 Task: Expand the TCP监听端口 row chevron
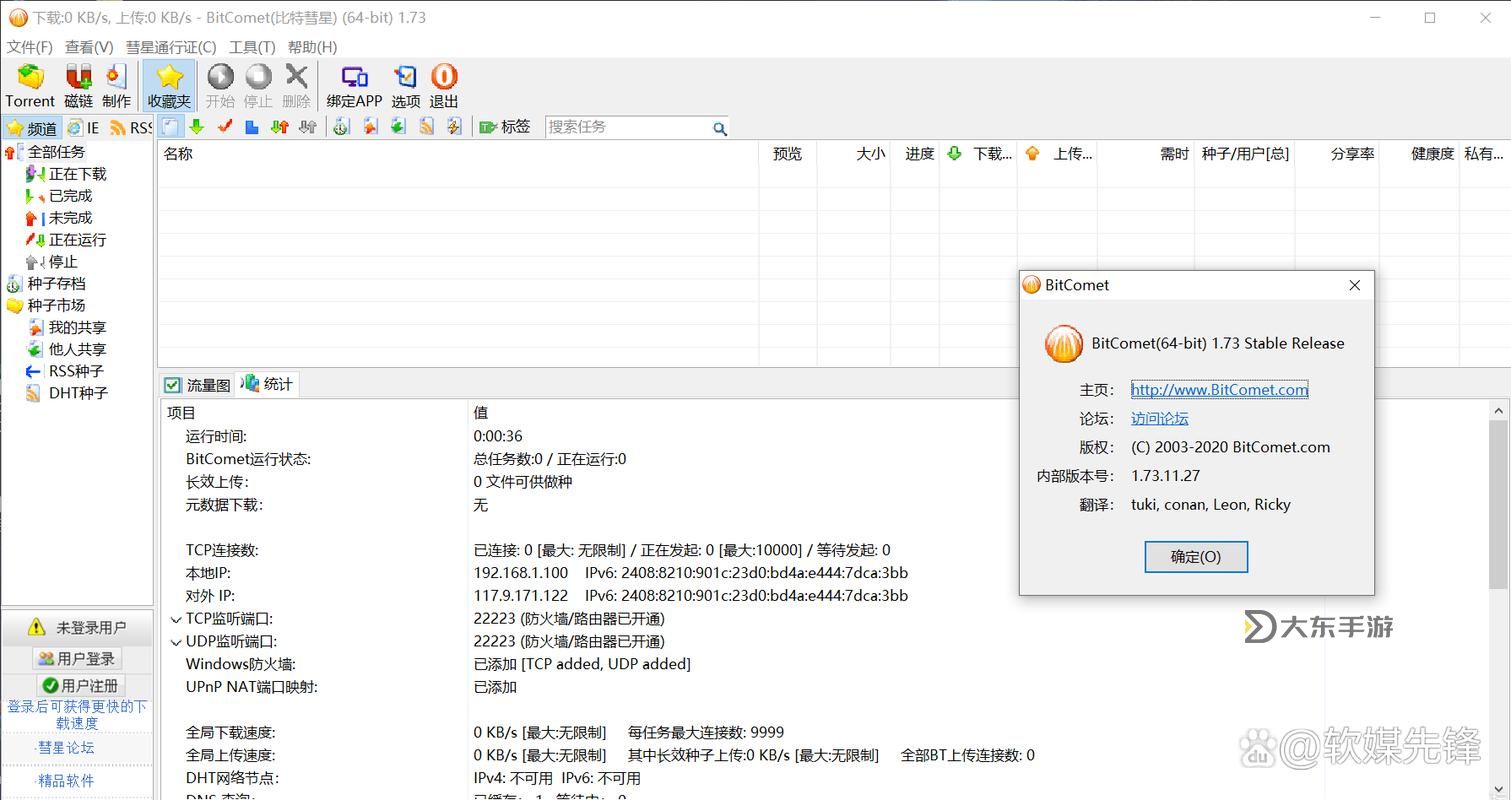[176, 619]
